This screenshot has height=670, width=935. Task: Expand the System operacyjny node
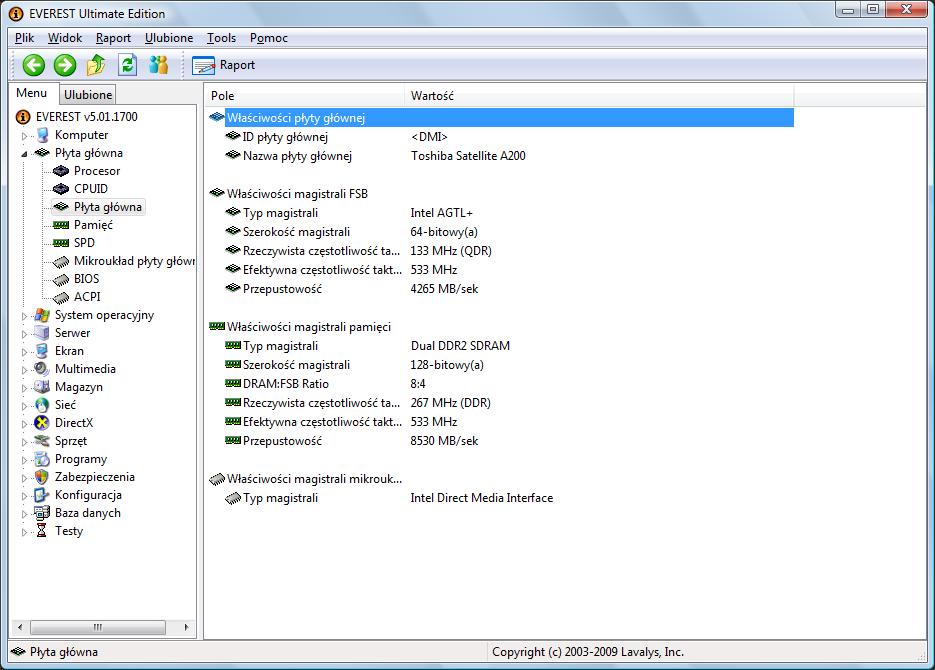click(24, 316)
